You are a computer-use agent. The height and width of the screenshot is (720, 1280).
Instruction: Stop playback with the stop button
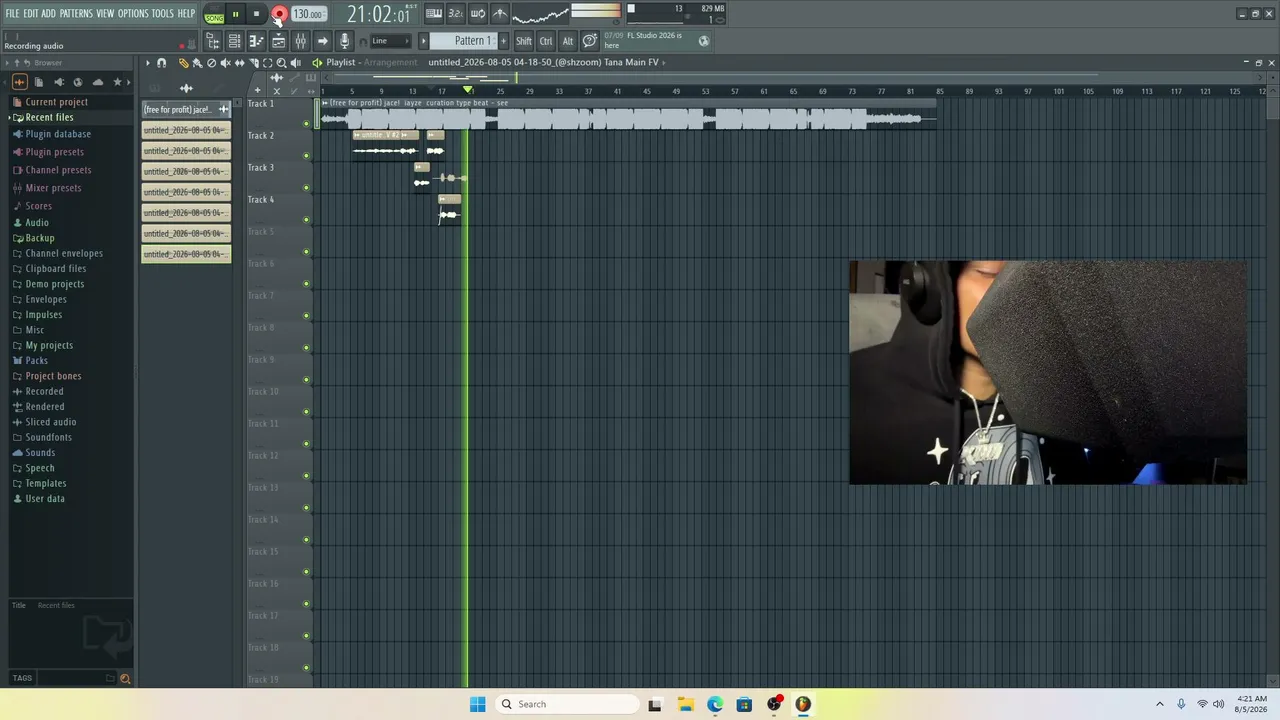click(256, 14)
